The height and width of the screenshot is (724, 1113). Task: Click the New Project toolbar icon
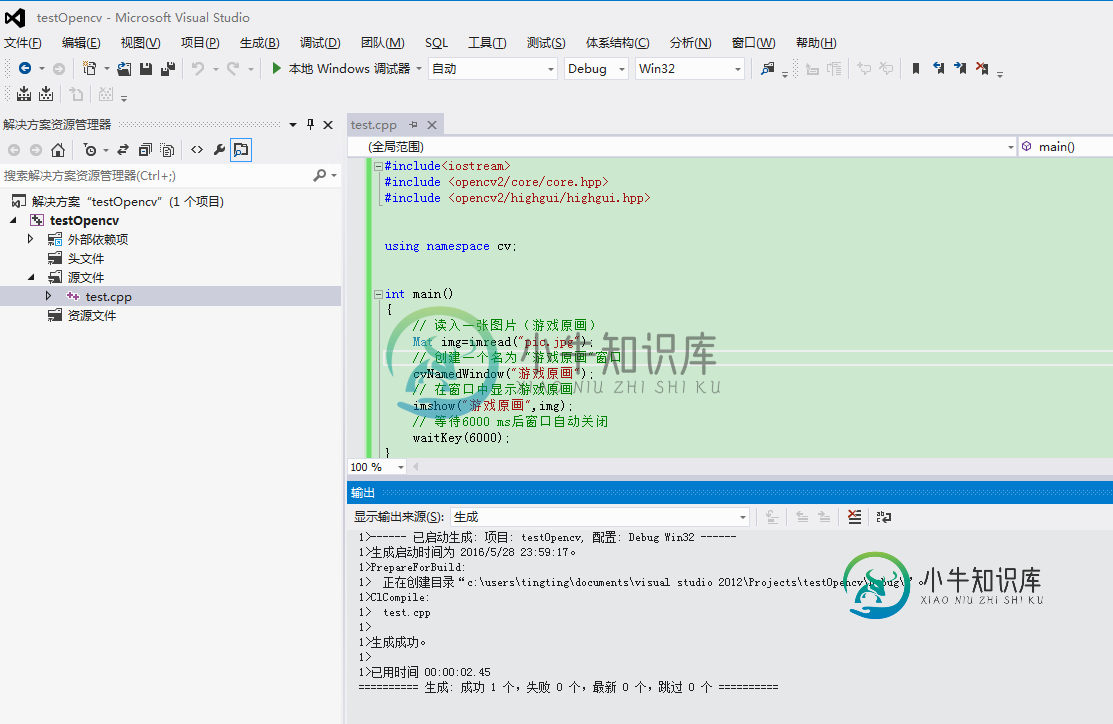pos(89,68)
